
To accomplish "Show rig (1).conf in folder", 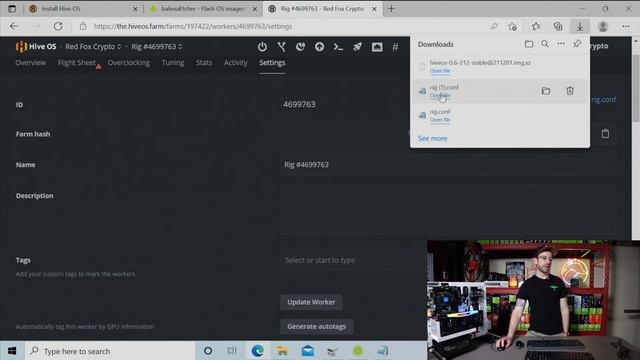I will (546, 91).
